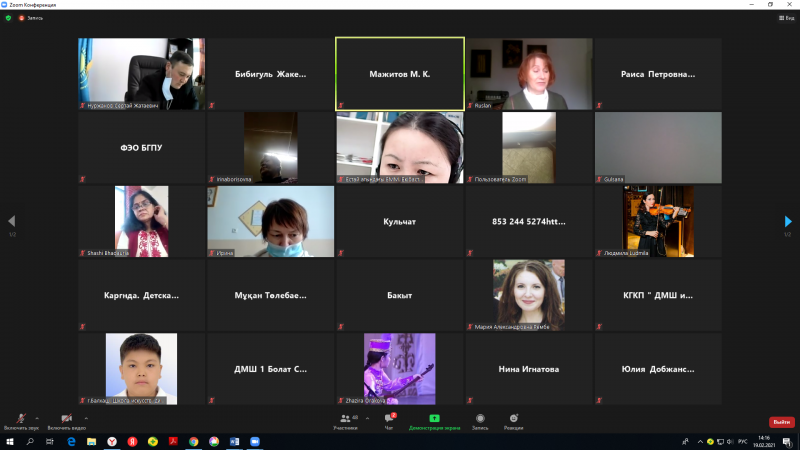This screenshot has width=800, height=450.
Task: Start screen sharing with Демонстрация экрана
Action: click(434, 420)
